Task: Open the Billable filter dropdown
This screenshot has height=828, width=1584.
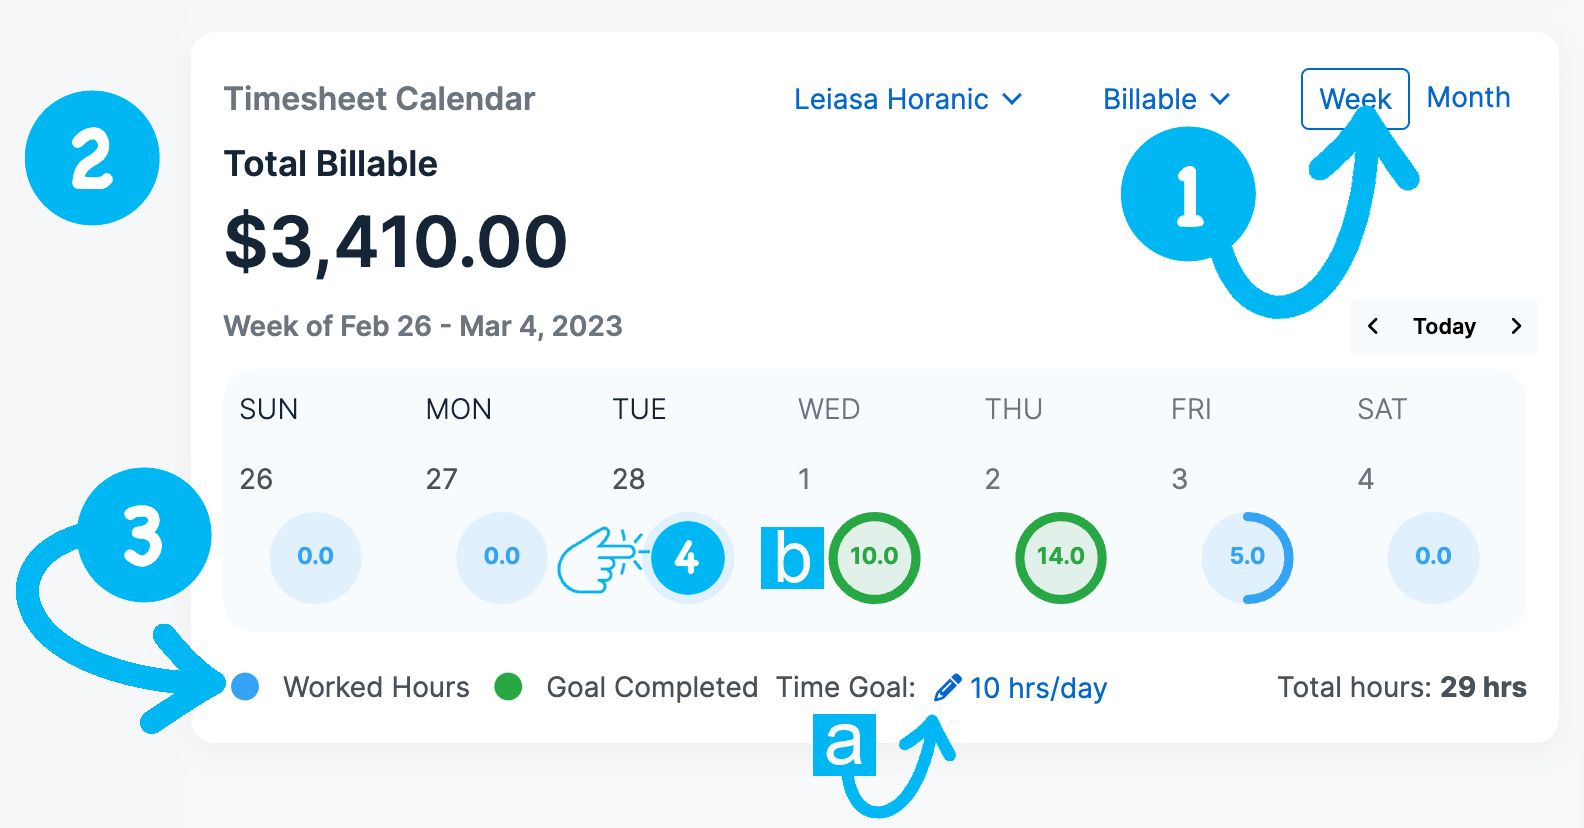Action: [x=1148, y=99]
